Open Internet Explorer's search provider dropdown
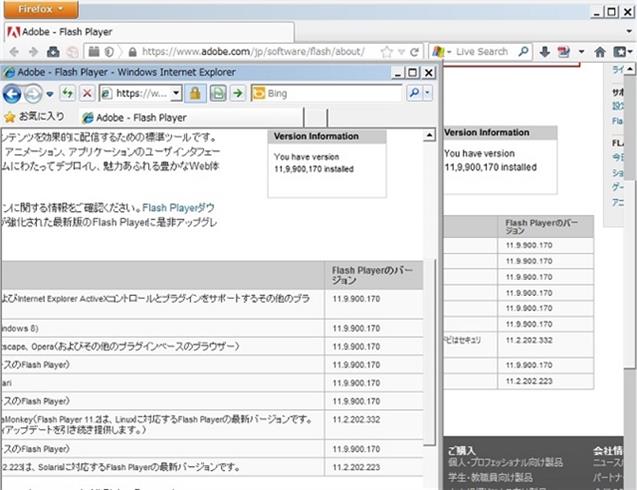This screenshot has width=637, height=490. coord(427,93)
